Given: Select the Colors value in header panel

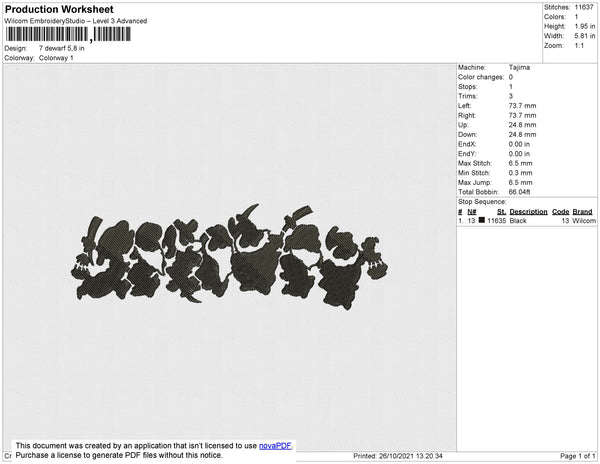Looking at the screenshot, I should coord(576,17).
